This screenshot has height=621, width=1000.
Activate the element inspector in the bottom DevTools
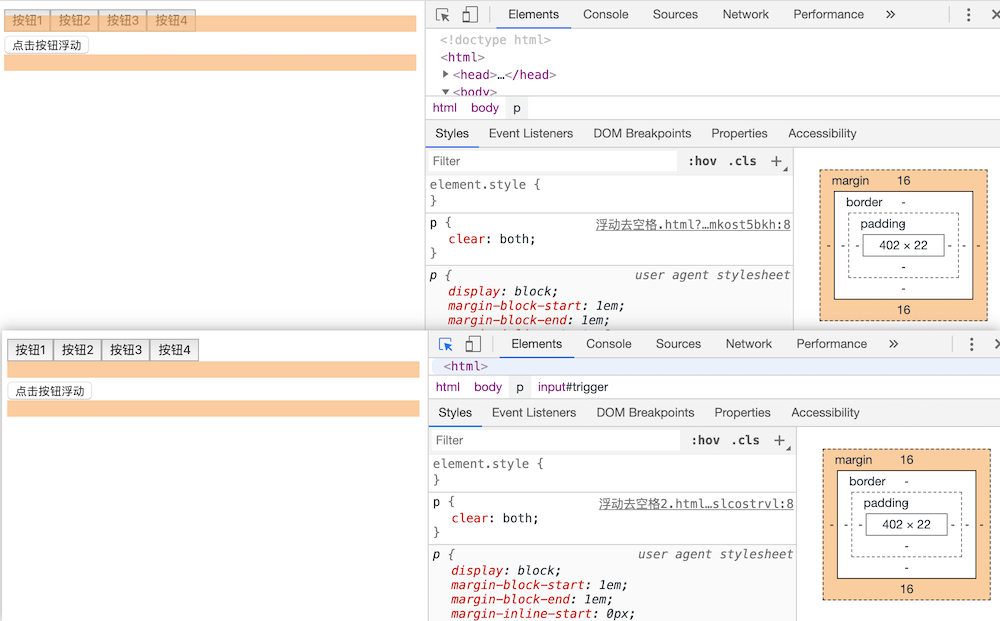tap(446, 344)
